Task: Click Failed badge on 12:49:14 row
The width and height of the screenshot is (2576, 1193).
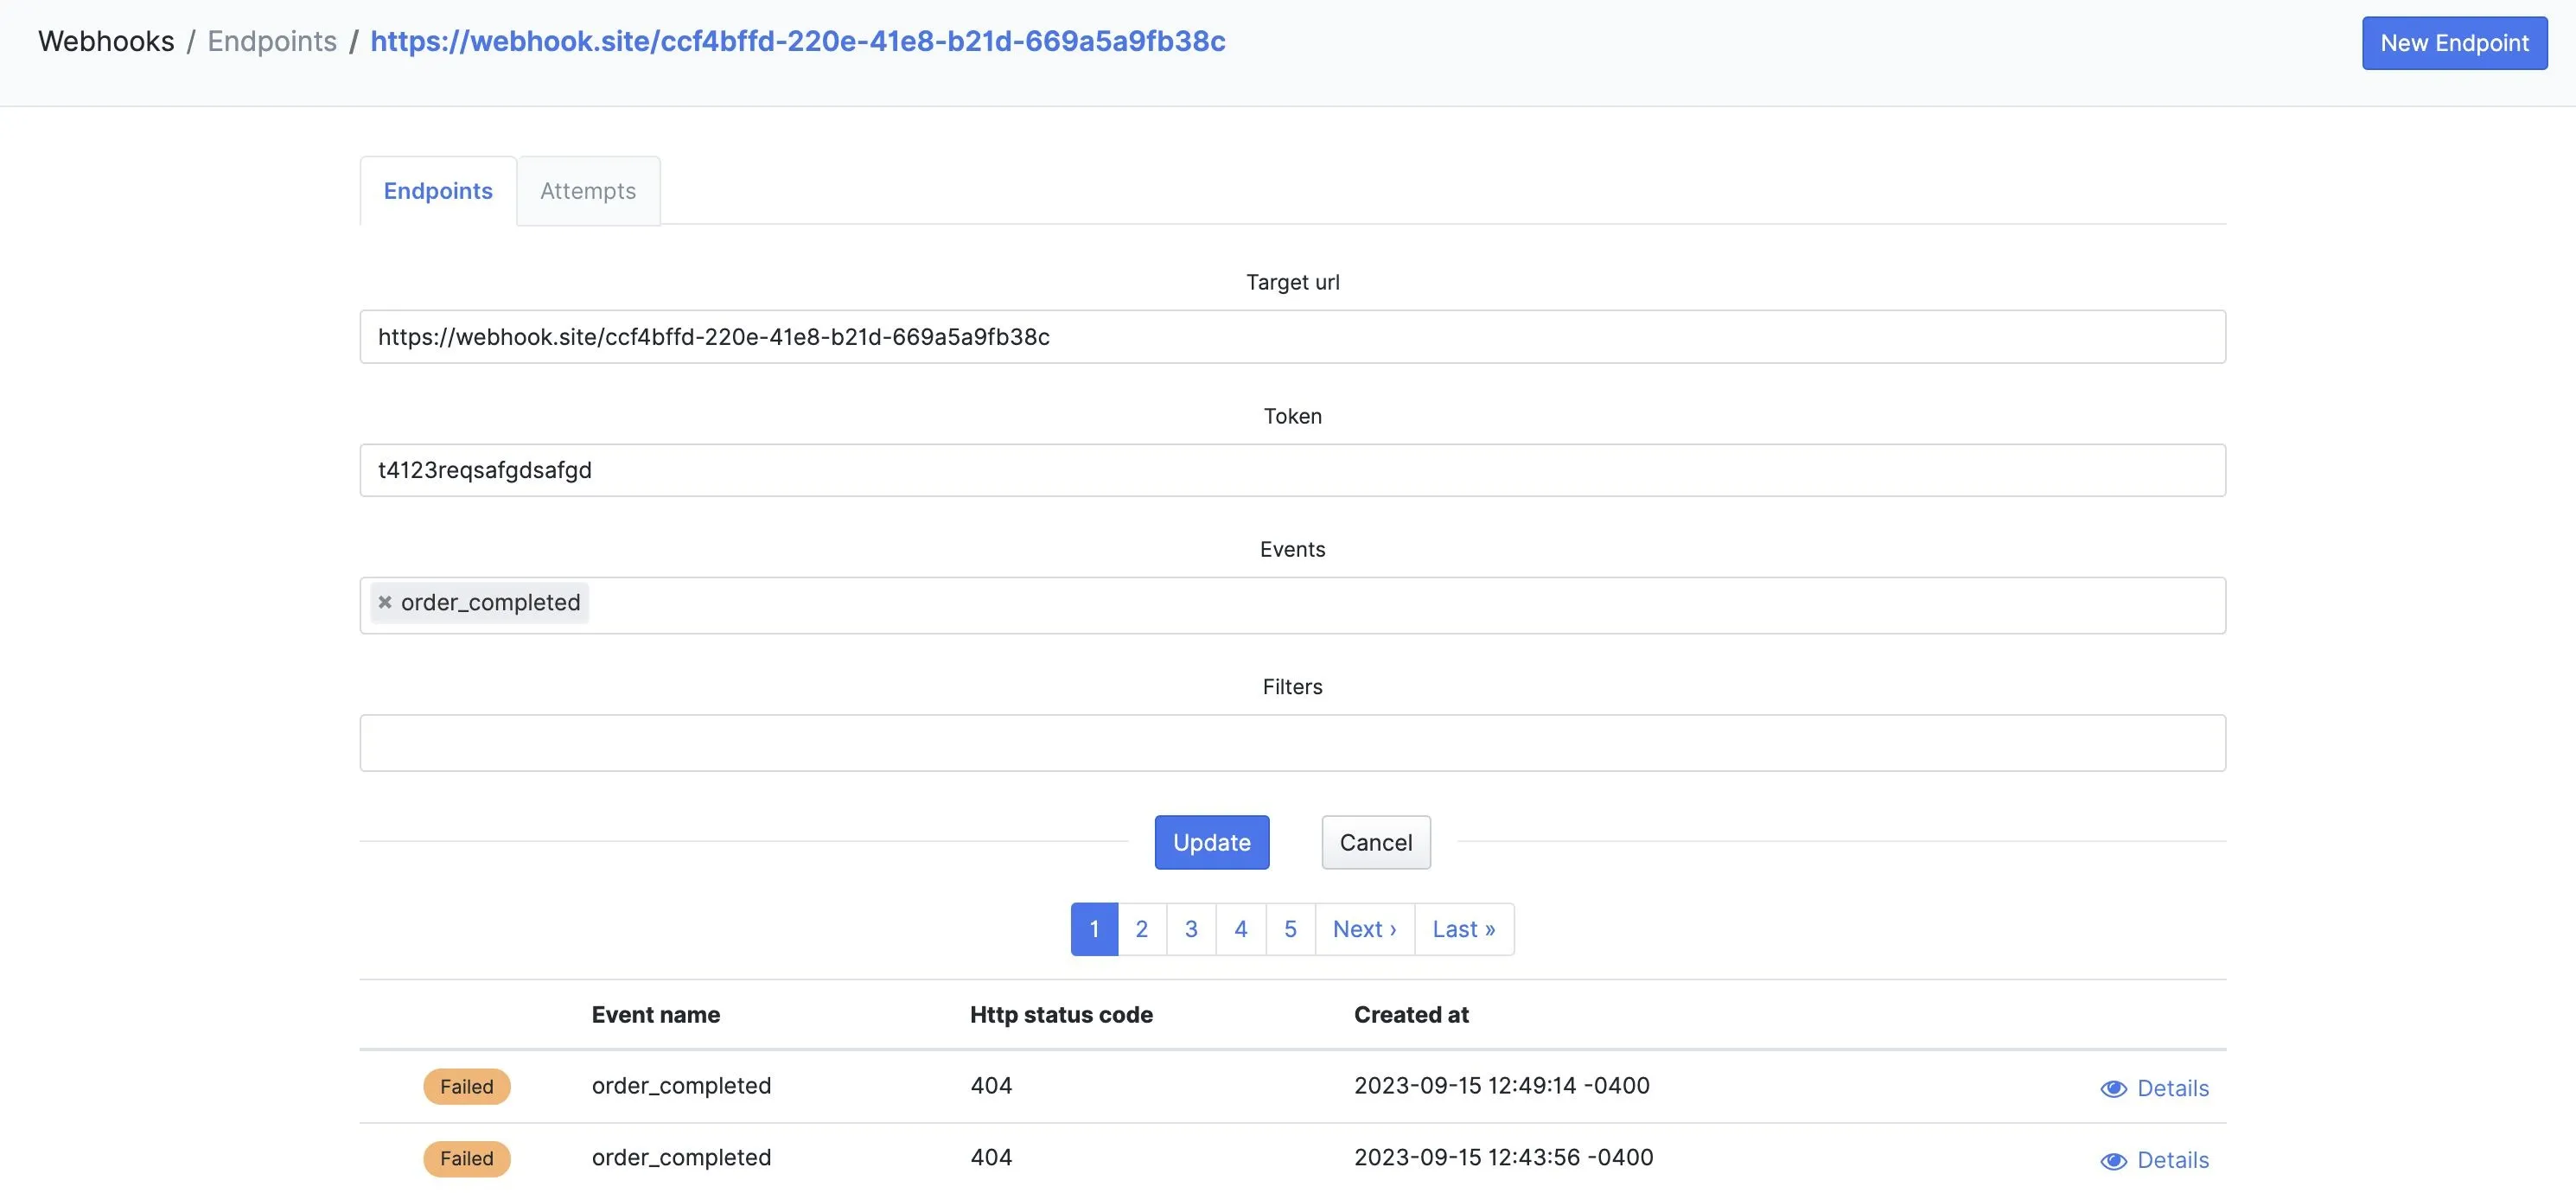Action: click(467, 1086)
